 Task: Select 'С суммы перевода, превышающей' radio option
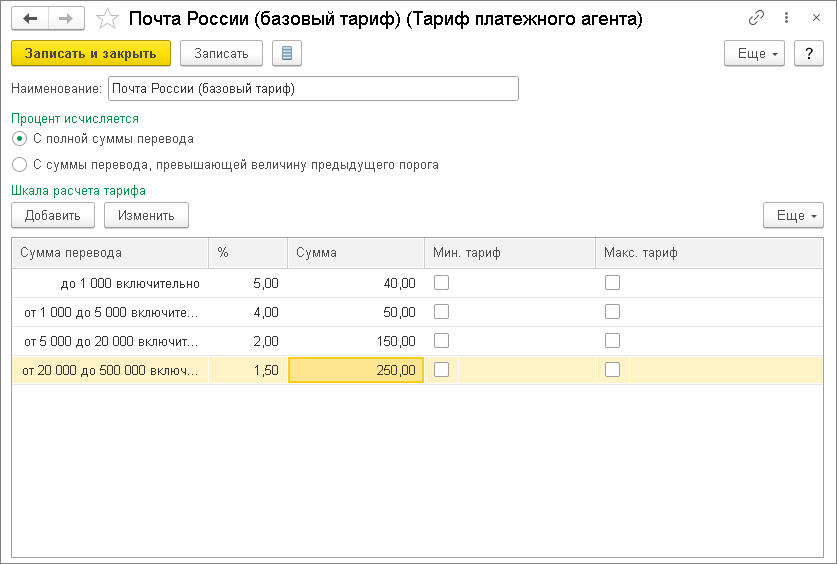pos(20,165)
